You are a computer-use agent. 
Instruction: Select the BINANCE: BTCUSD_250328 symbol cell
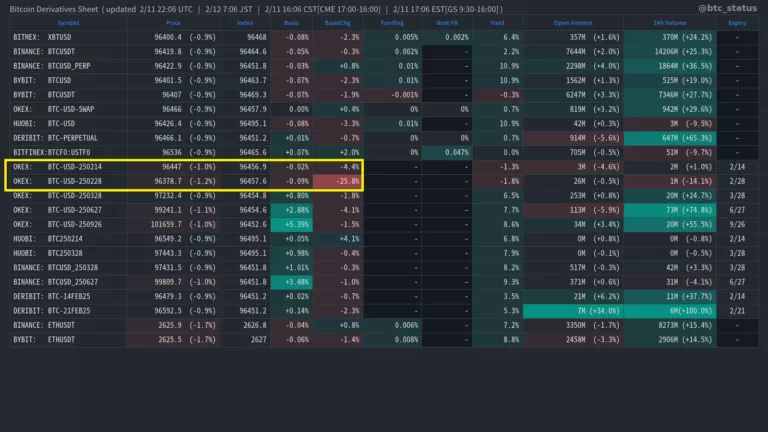pyautogui.click(x=68, y=267)
